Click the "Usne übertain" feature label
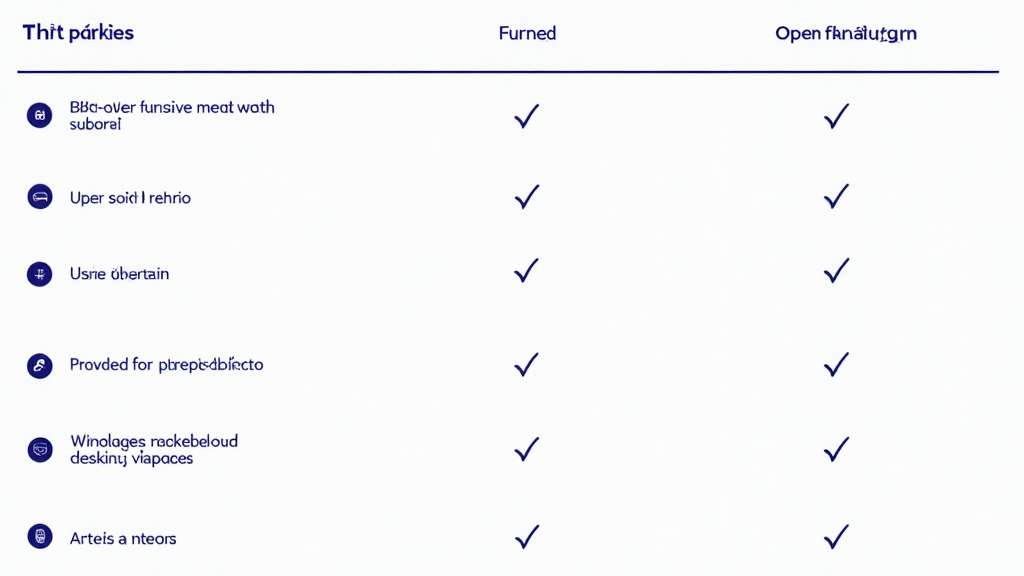 coord(119,273)
